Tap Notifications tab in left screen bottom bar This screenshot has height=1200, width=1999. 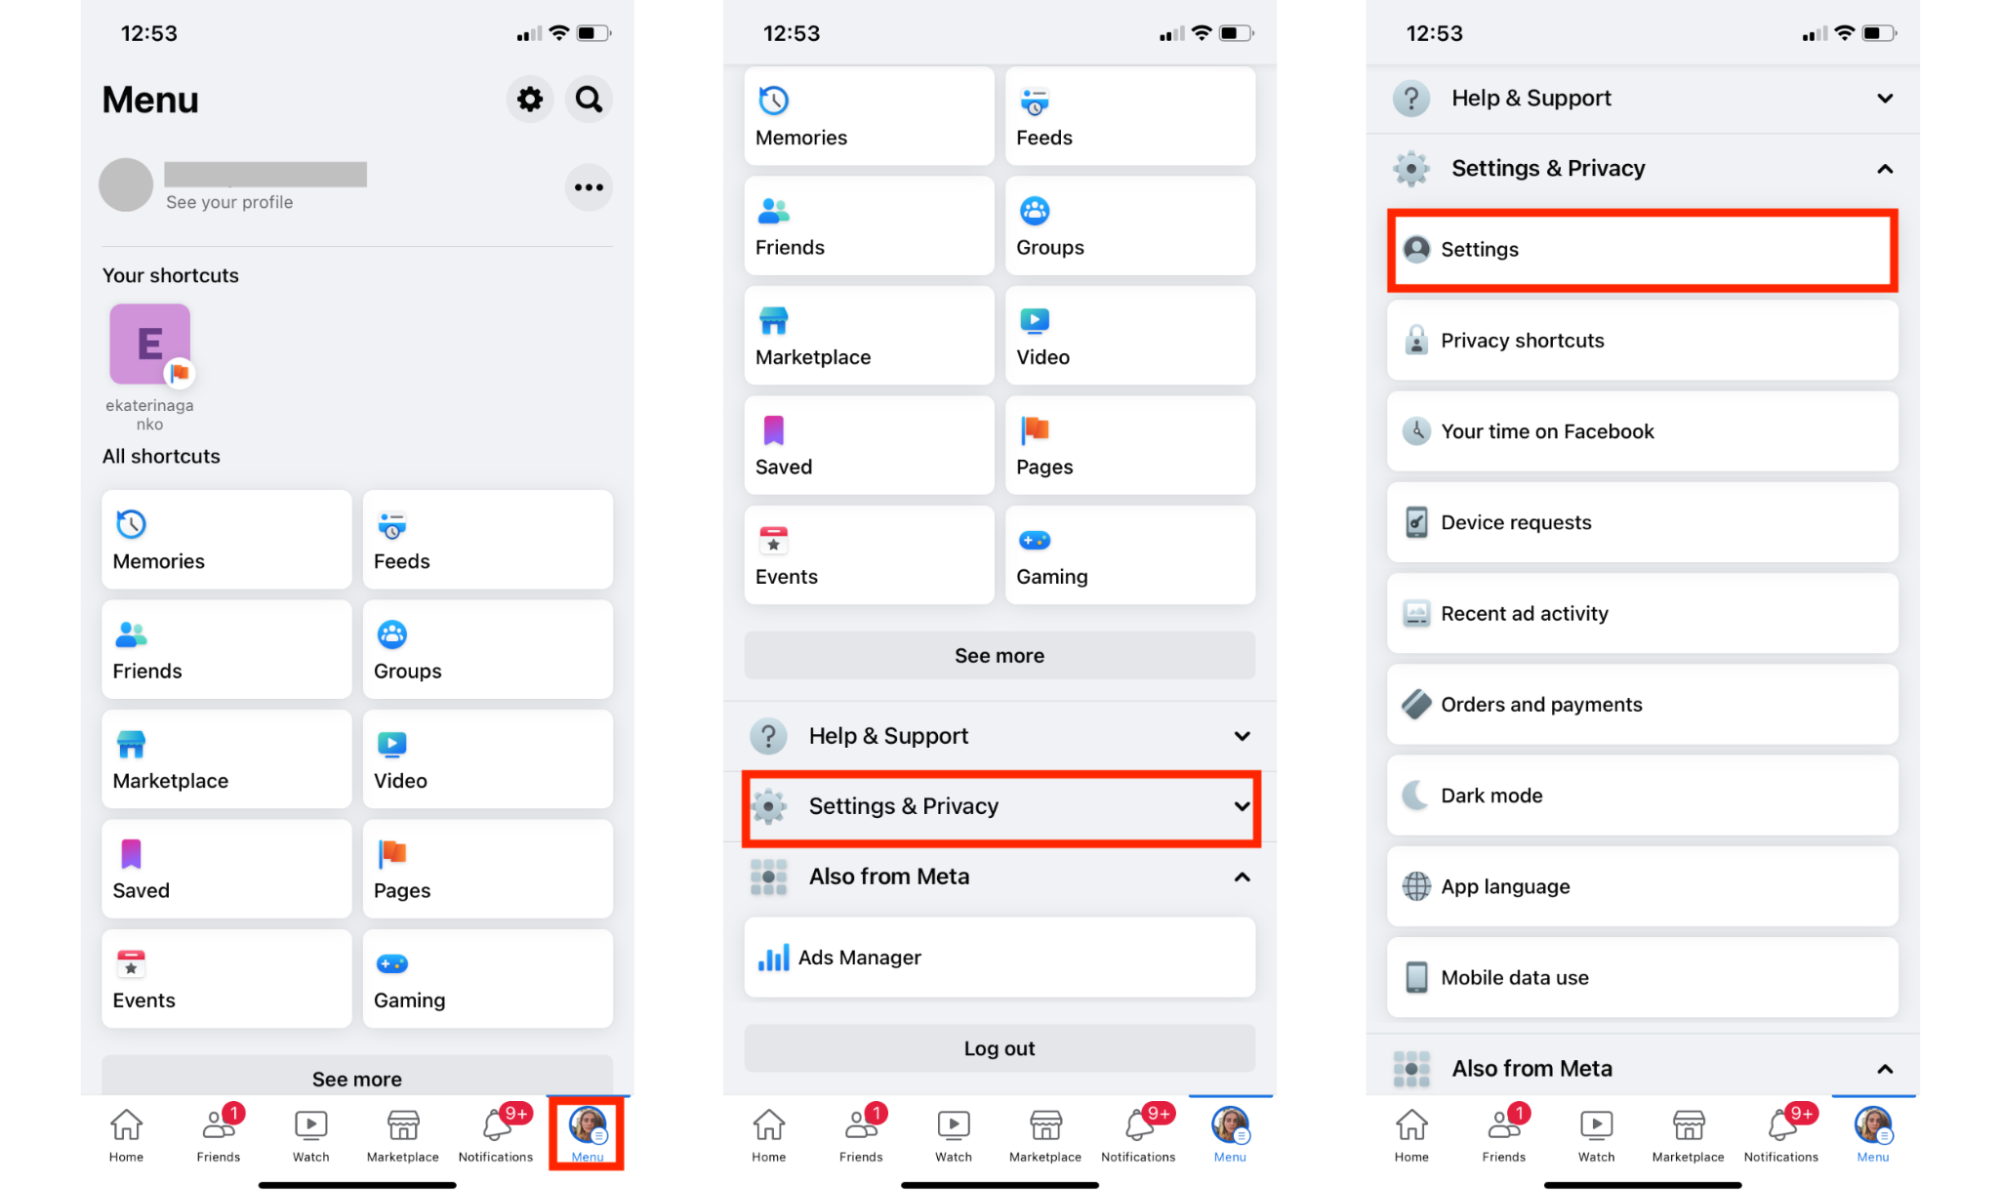[496, 1135]
